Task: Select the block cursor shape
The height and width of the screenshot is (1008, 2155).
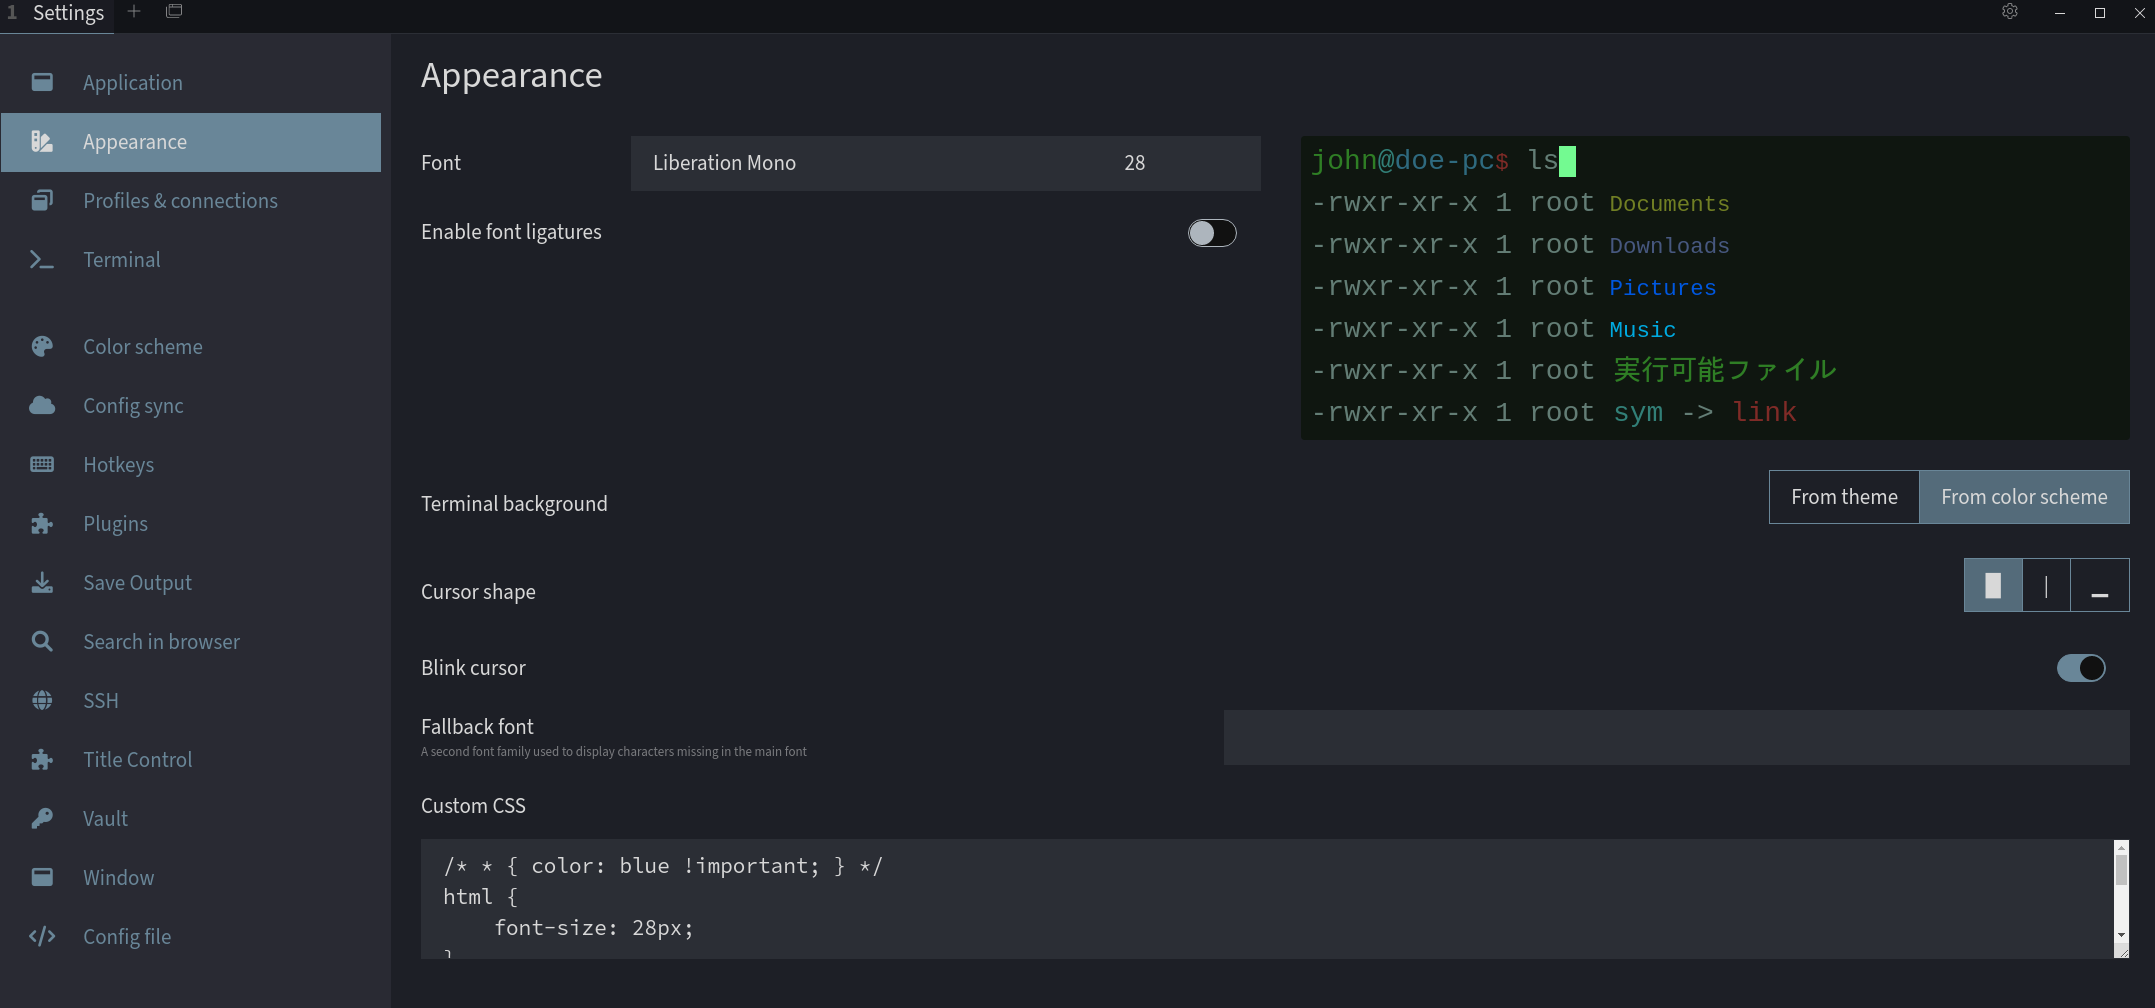Action: pos(1993,585)
